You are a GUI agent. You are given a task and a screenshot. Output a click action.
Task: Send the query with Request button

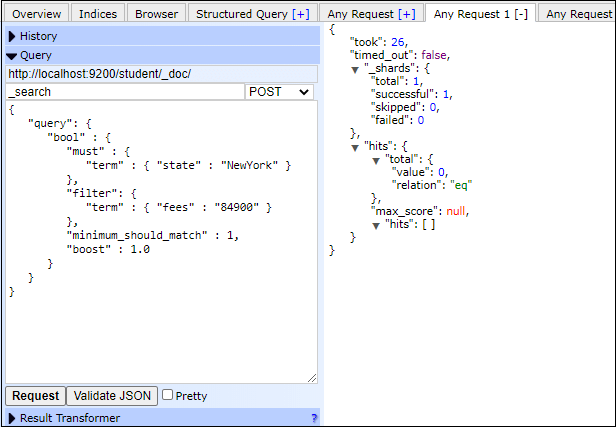[x=35, y=396]
